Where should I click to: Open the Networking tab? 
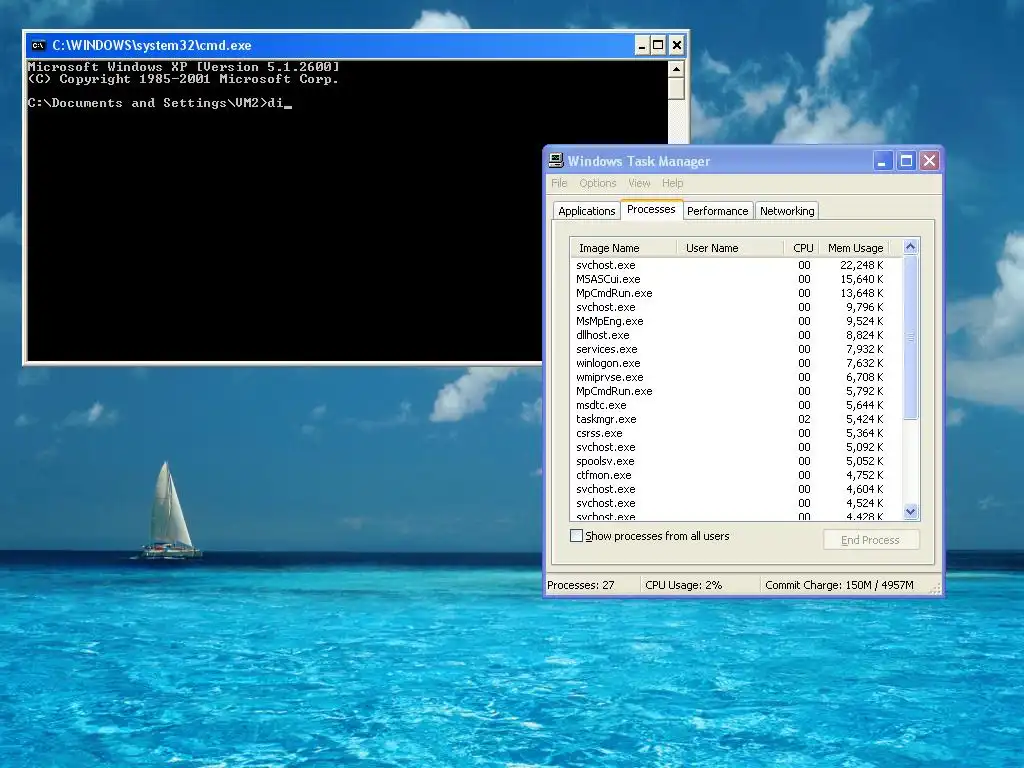click(787, 211)
